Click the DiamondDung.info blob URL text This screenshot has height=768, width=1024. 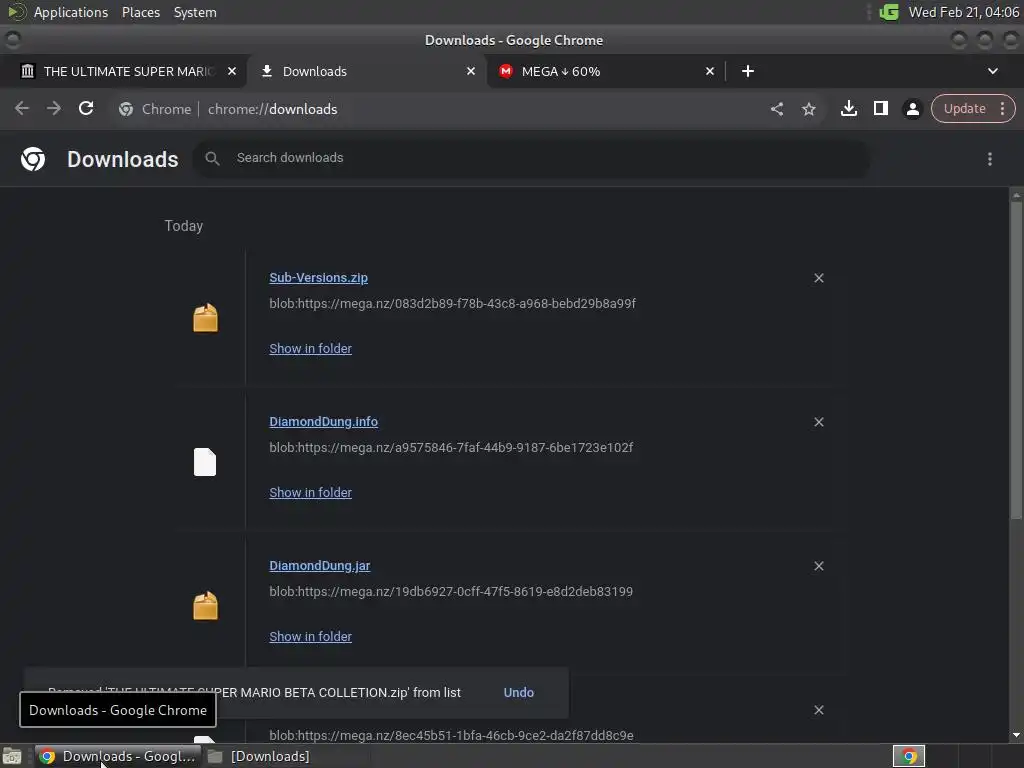click(x=451, y=448)
